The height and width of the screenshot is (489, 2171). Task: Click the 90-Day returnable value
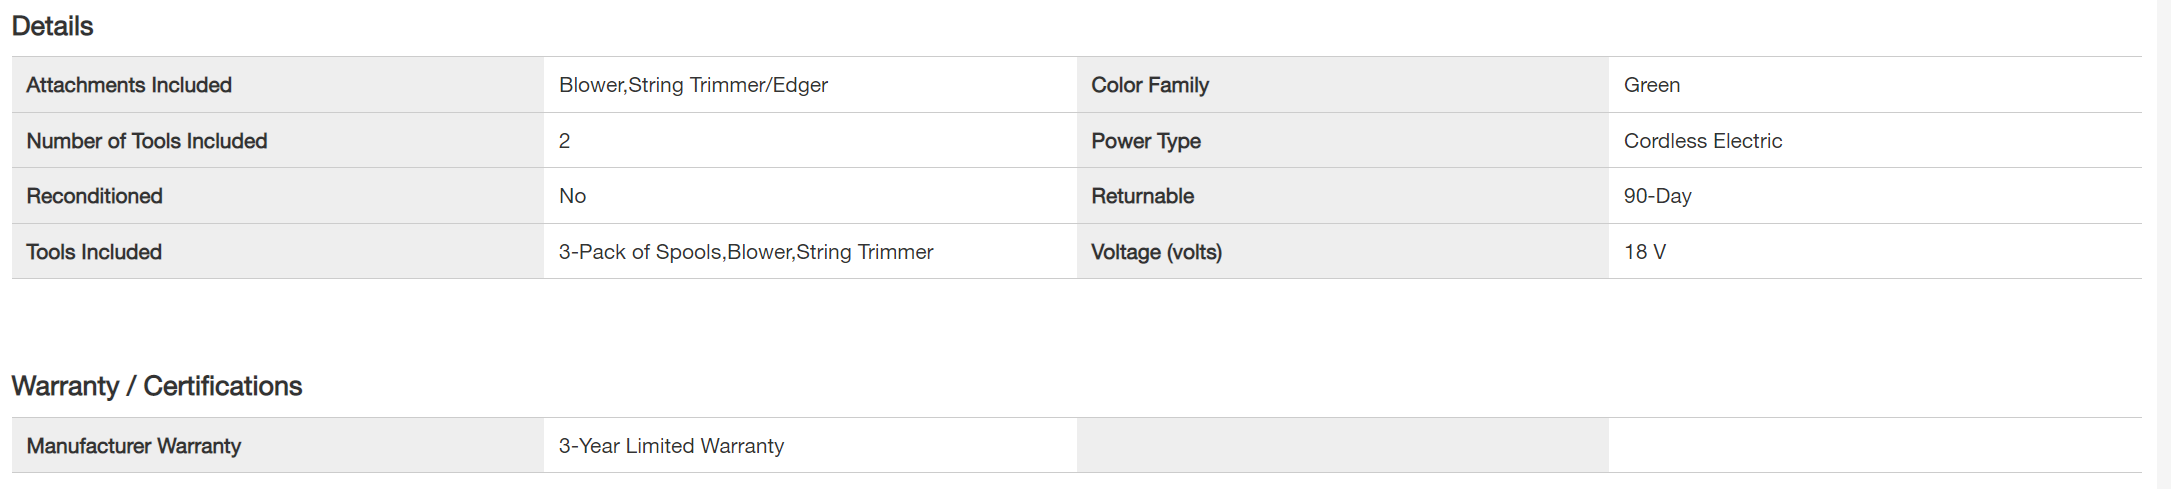(x=1657, y=196)
